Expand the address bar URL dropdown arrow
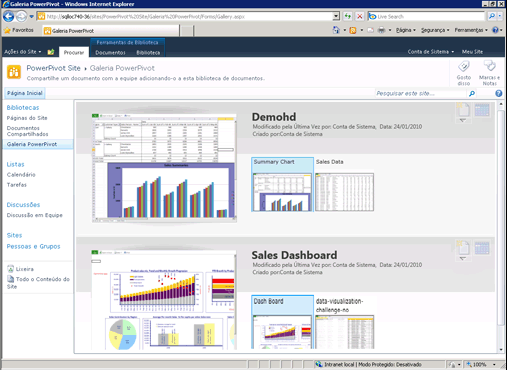 336,16
